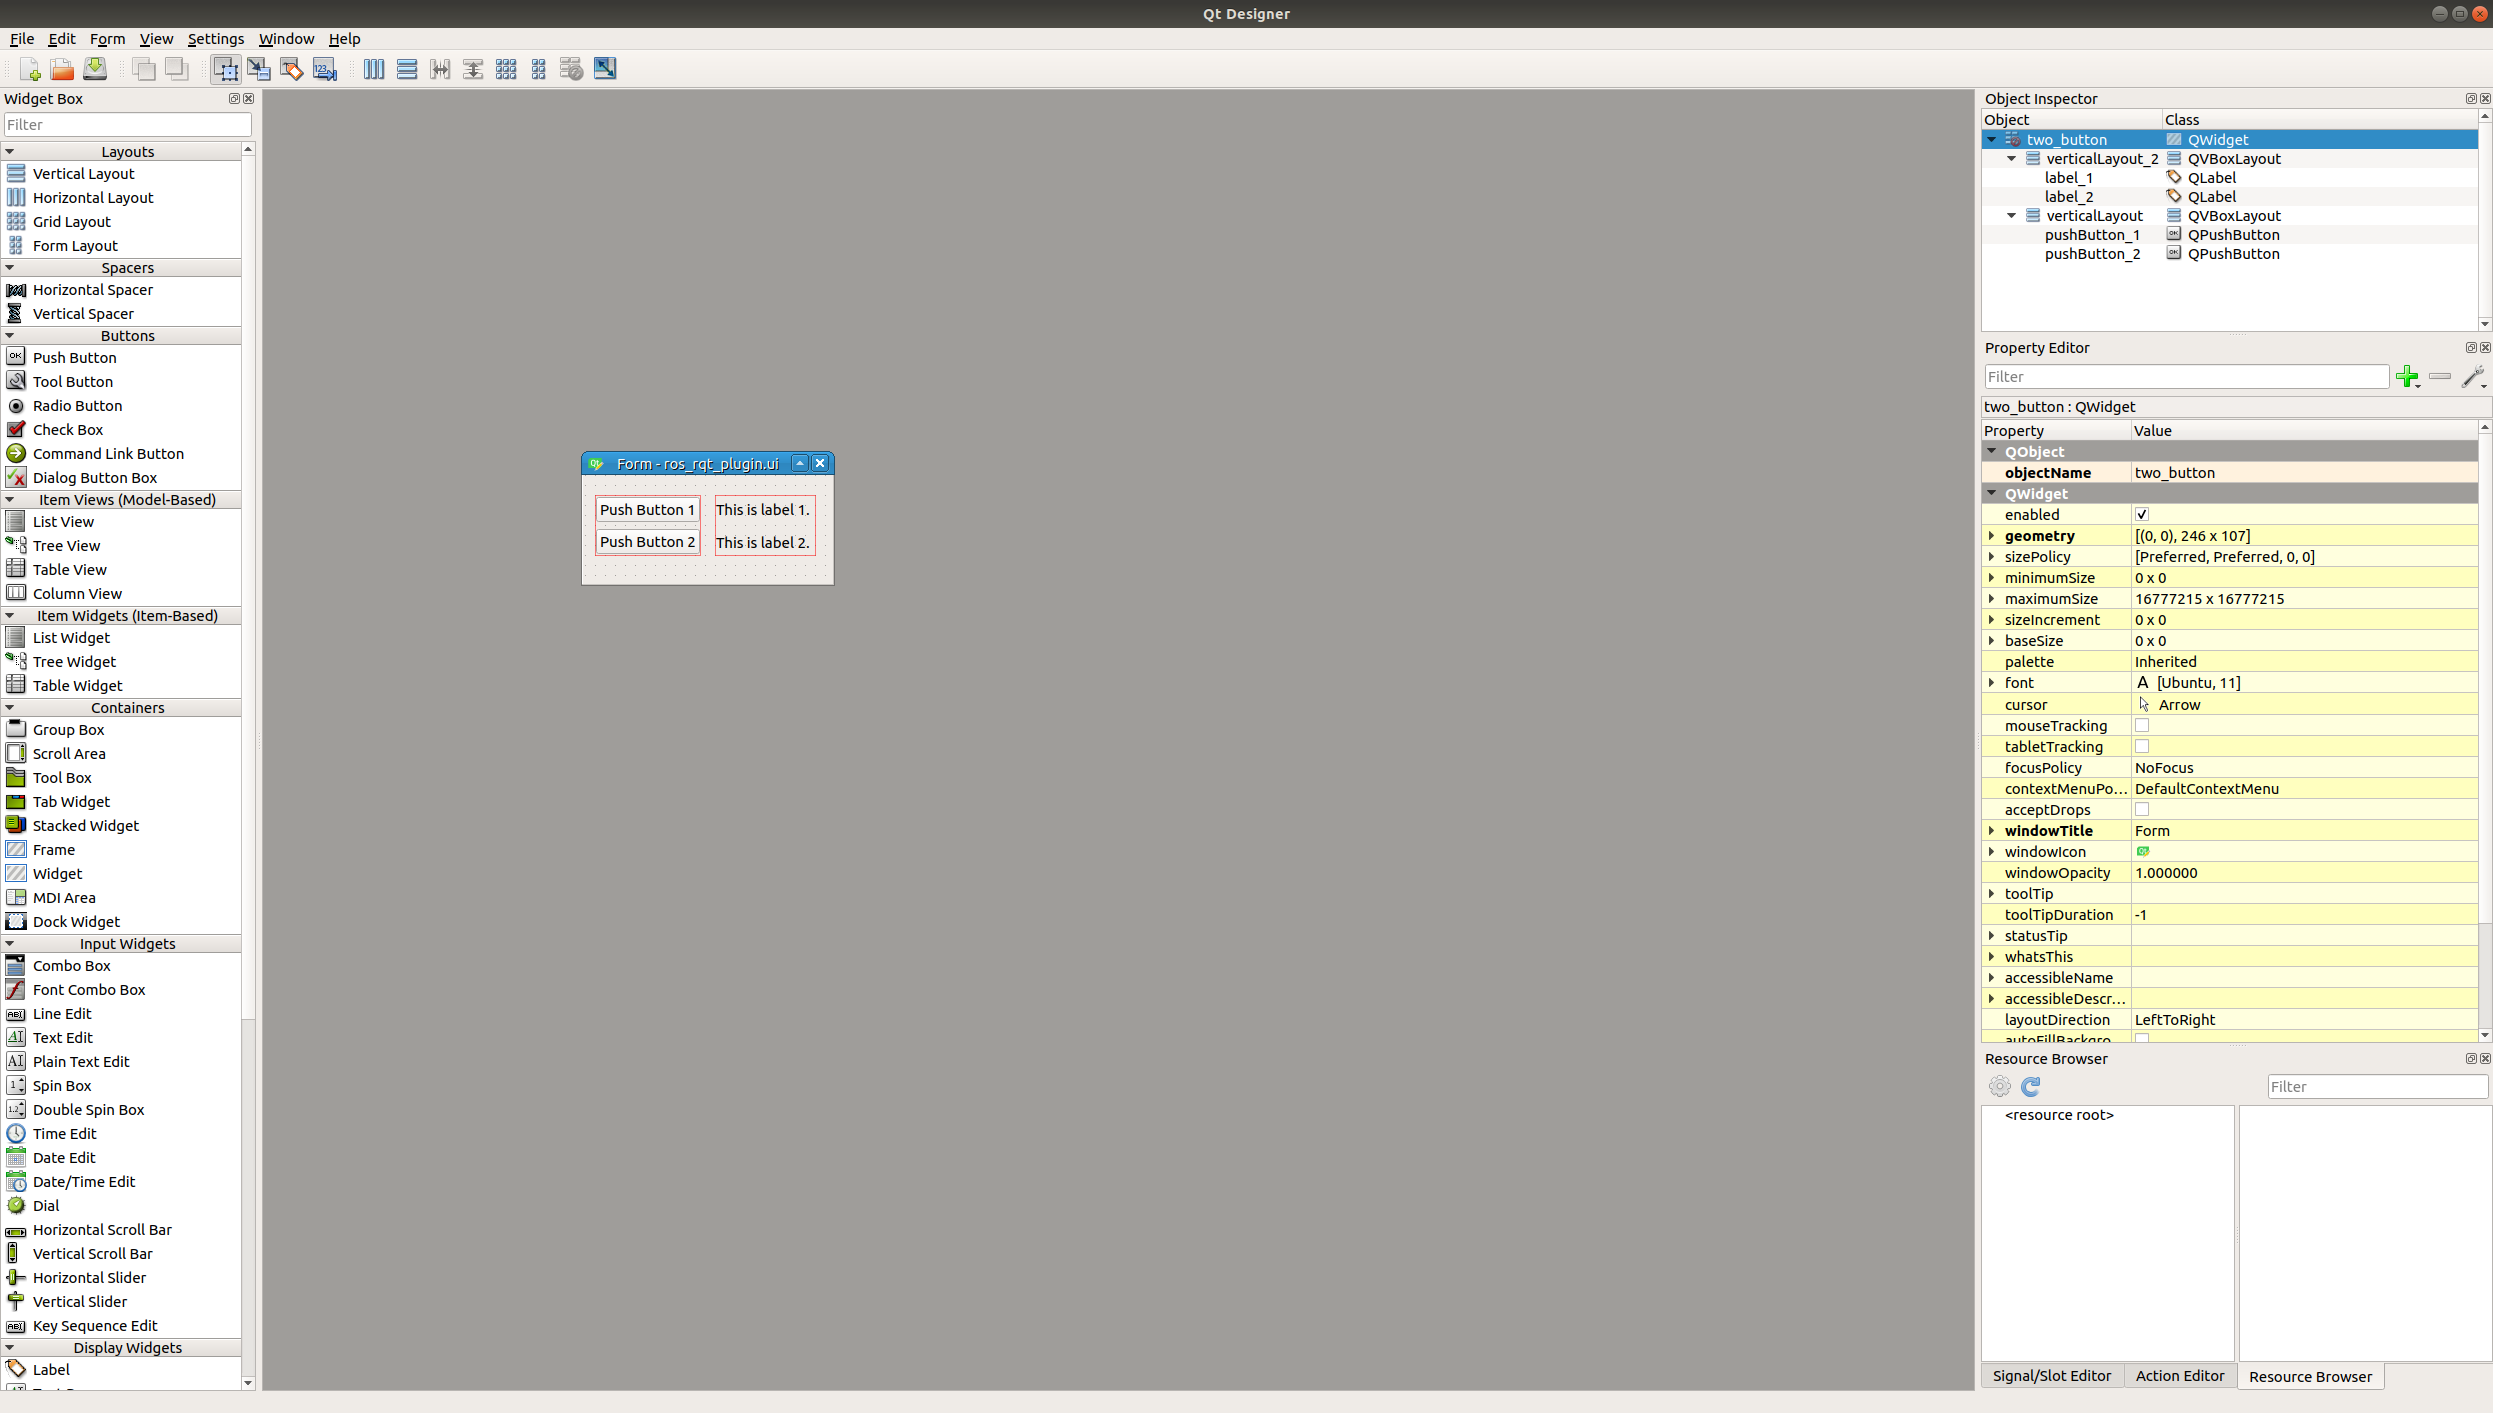Toggle the acceptDrops checkbox
Screen dimensions: 2493x1413
pos(2142,810)
